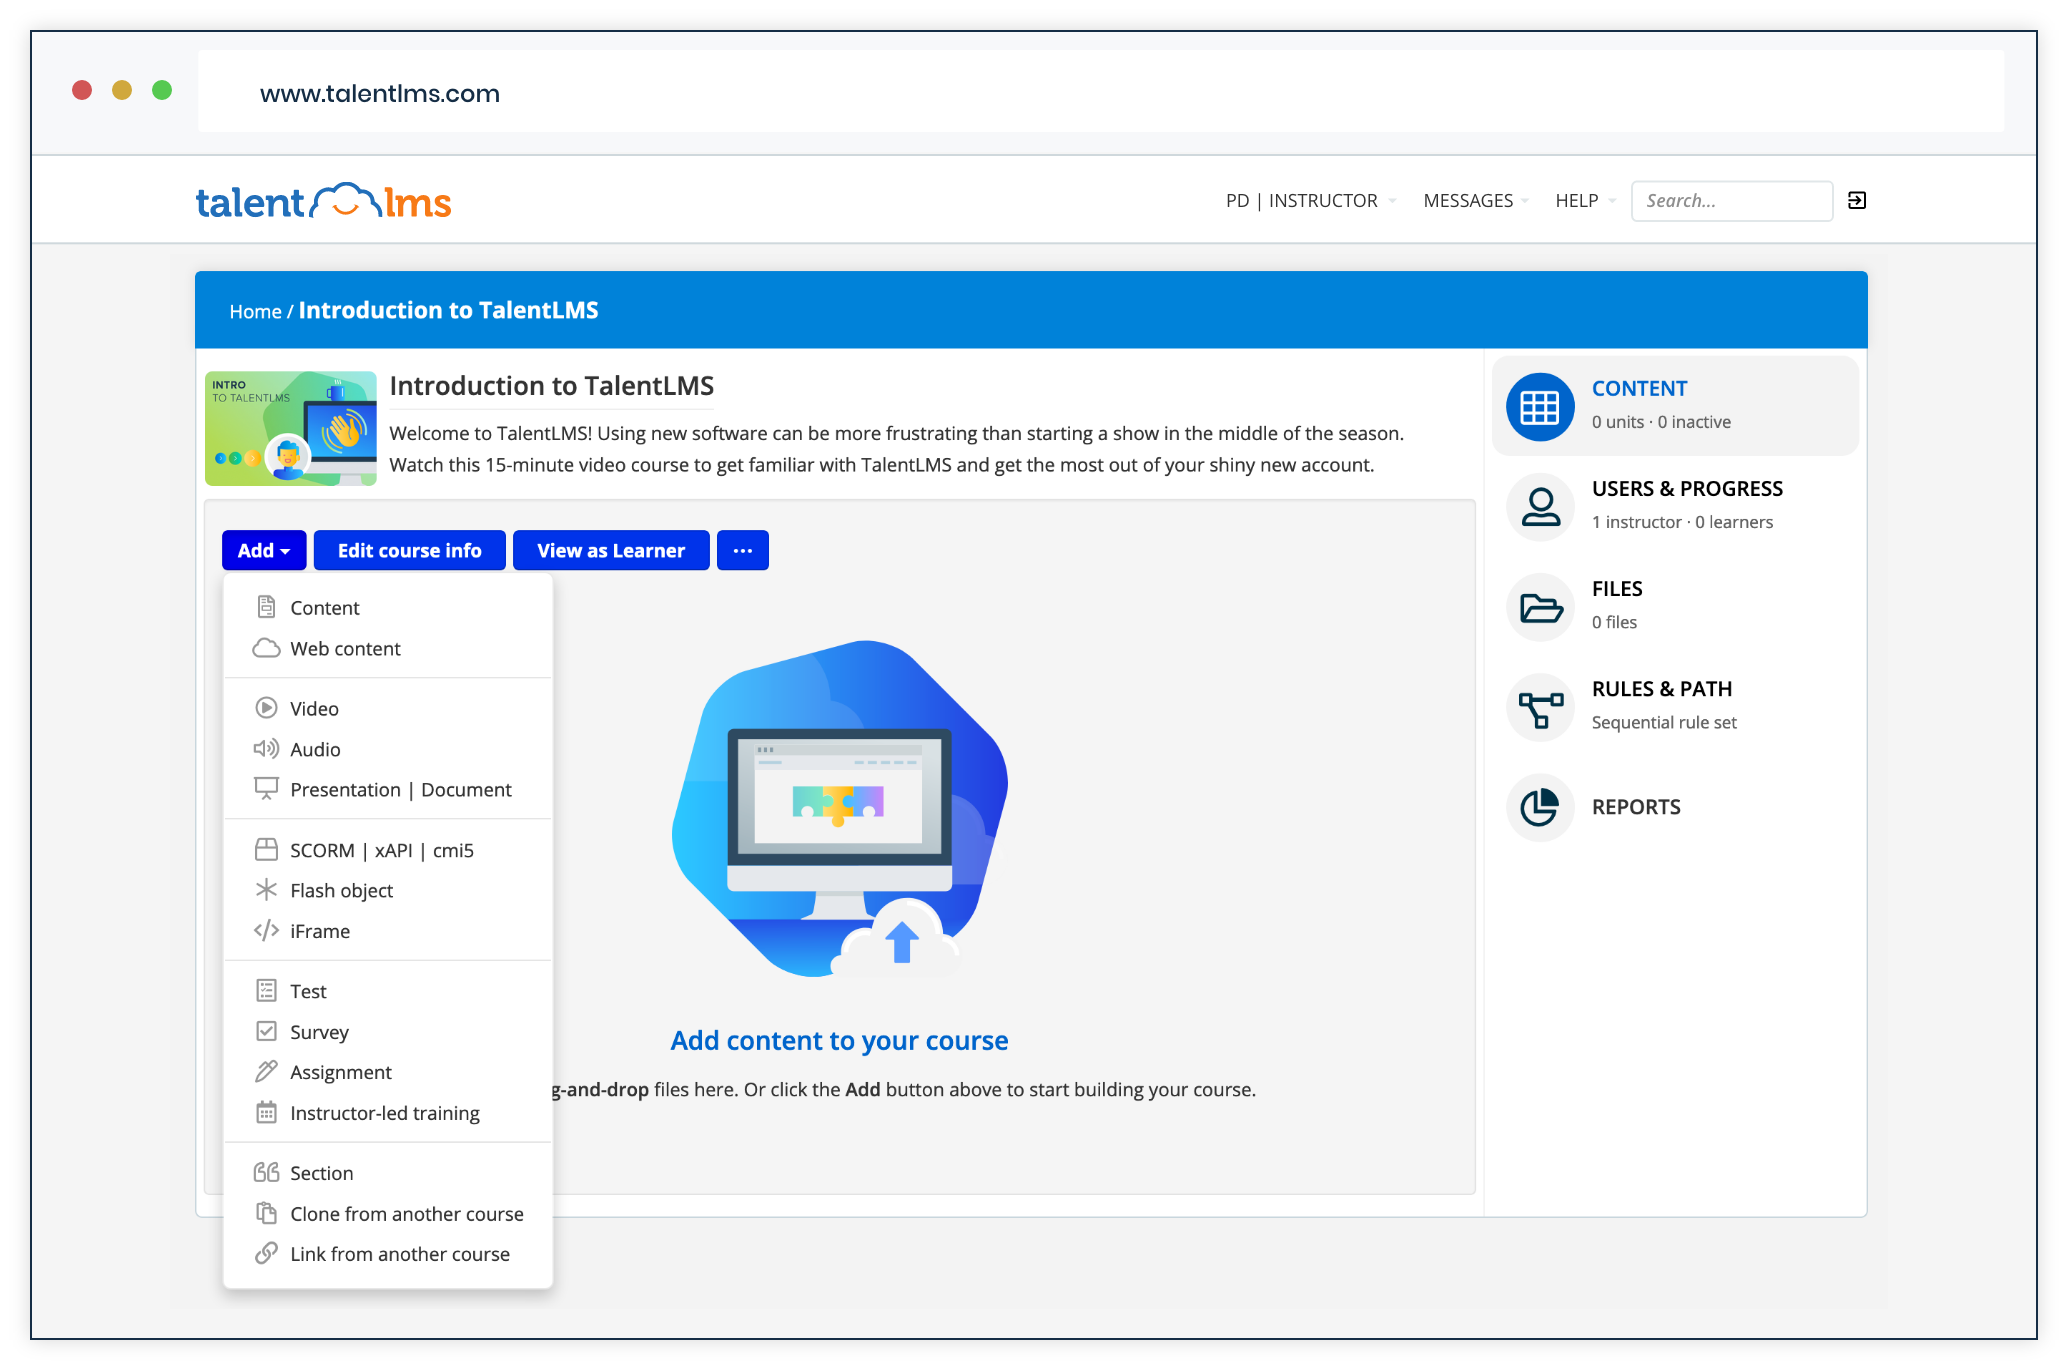This screenshot has width=2068, height=1370.
Task: Click the Content document icon in Add menu
Action: 266,607
